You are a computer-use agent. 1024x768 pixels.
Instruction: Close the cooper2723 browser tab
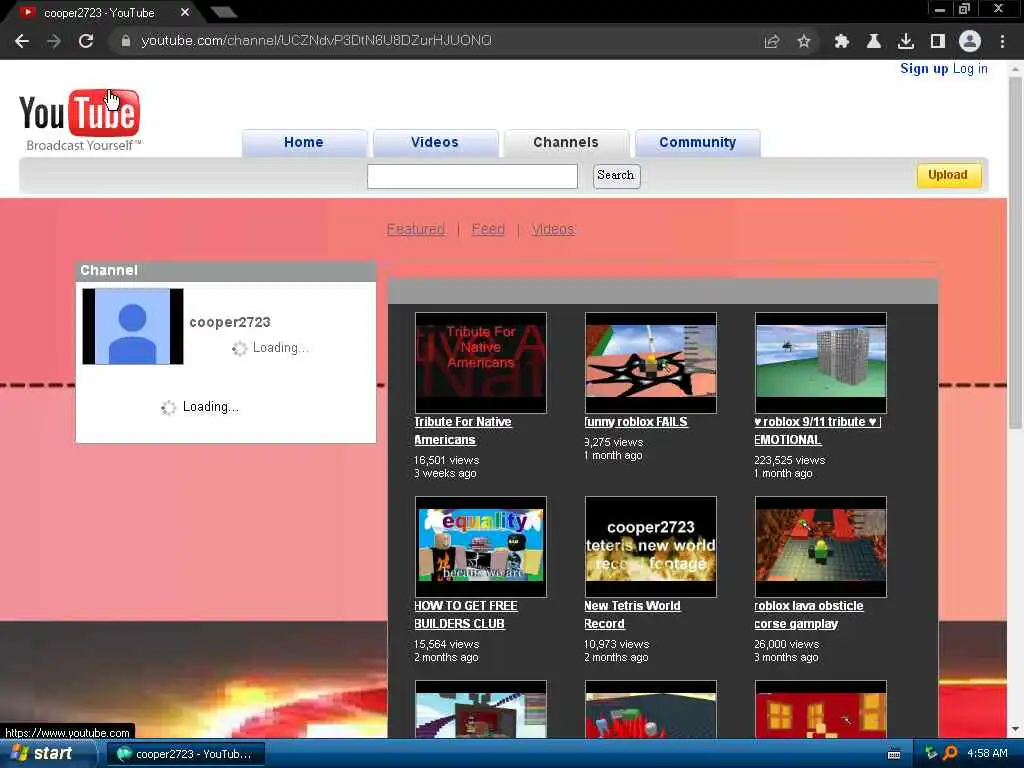pos(185,12)
